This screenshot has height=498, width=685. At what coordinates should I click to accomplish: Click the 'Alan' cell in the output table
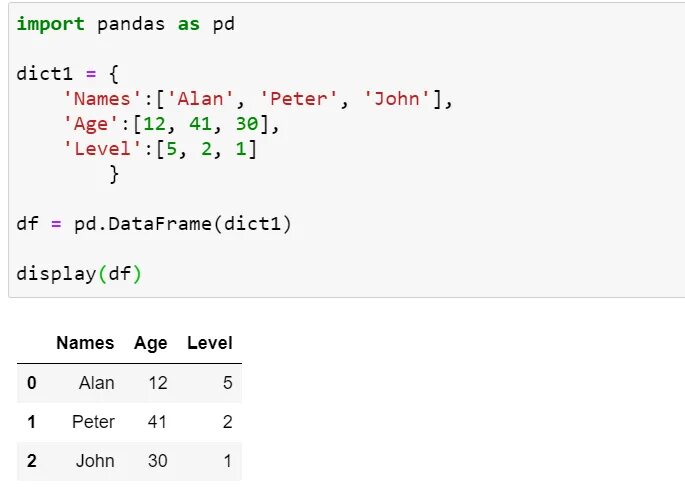[x=96, y=383]
